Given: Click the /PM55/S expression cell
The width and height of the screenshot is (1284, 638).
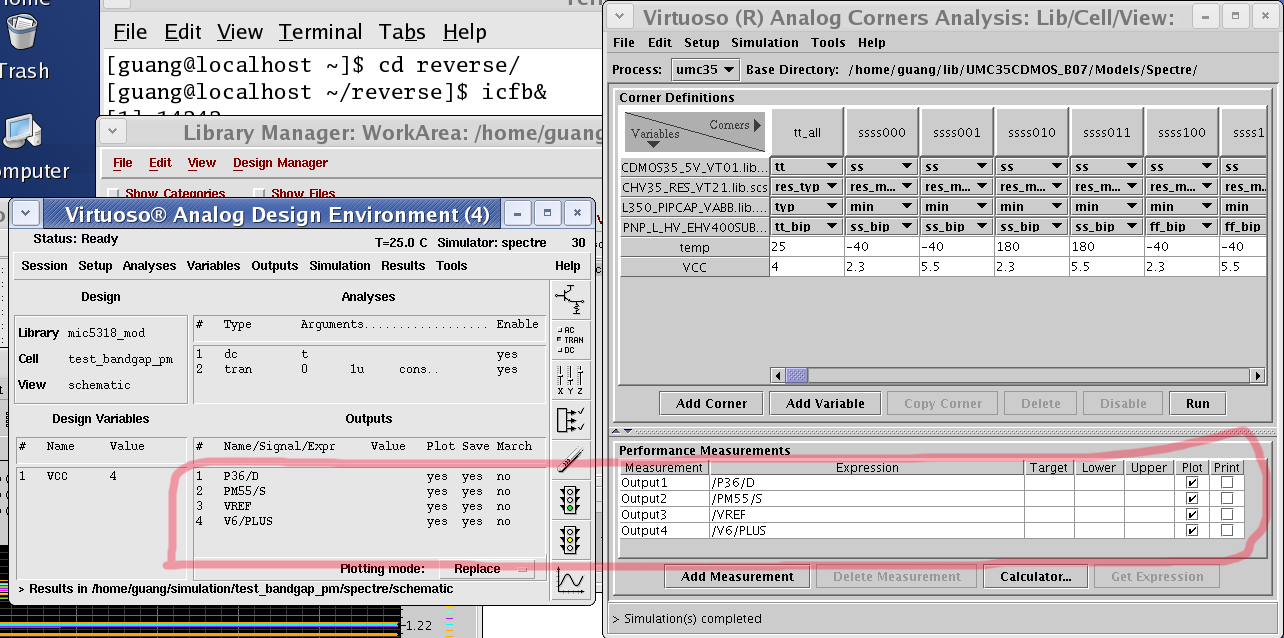Looking at the screenshot, I should [x=867, y=499].
